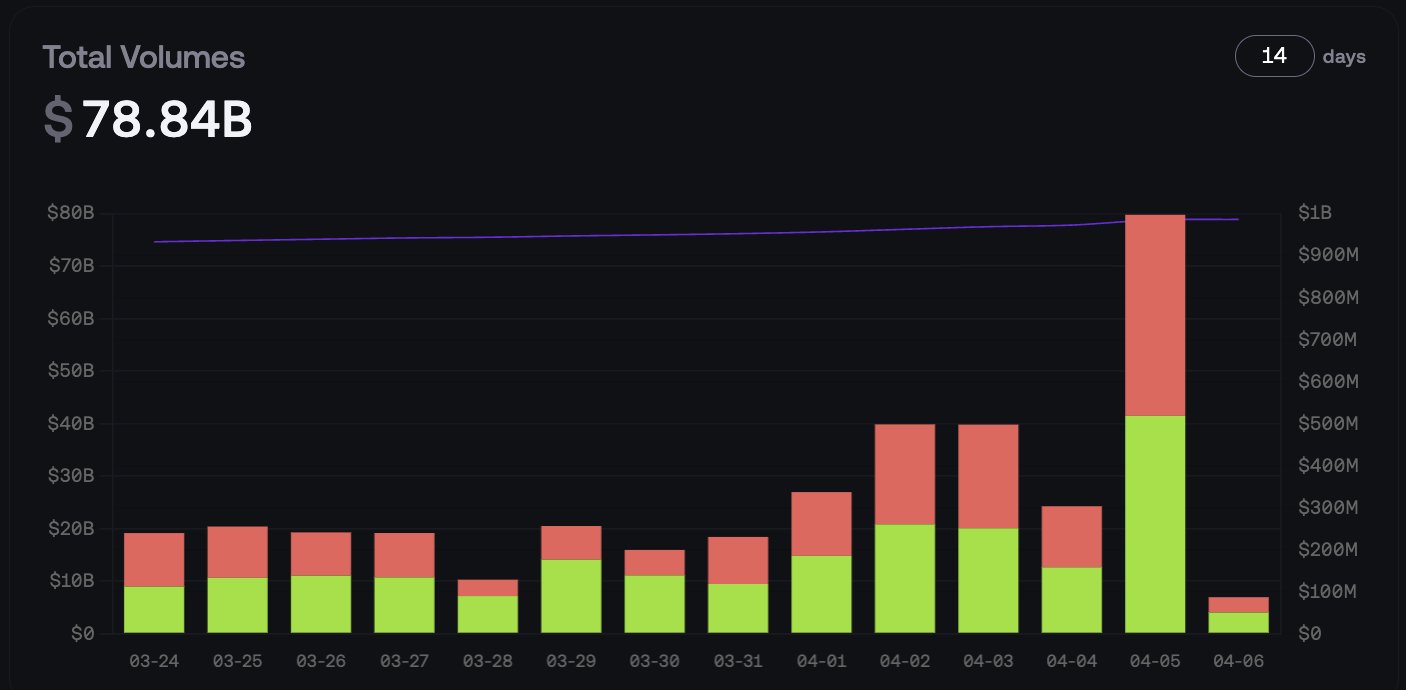This screenshot has width=1406, height=690.
Task: Click the green segment of the 04-02 bar
Action: coord(904,578)
